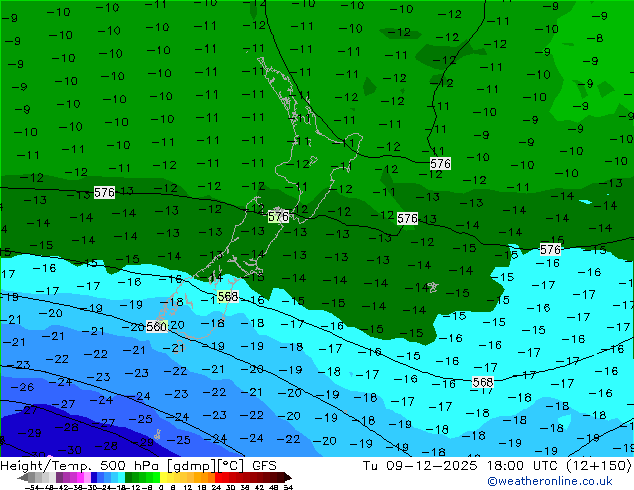The height and width of the screenshot is (490, 634).
Task: Click the dark navy legend swatch at -30
Action: coord(94,477)
